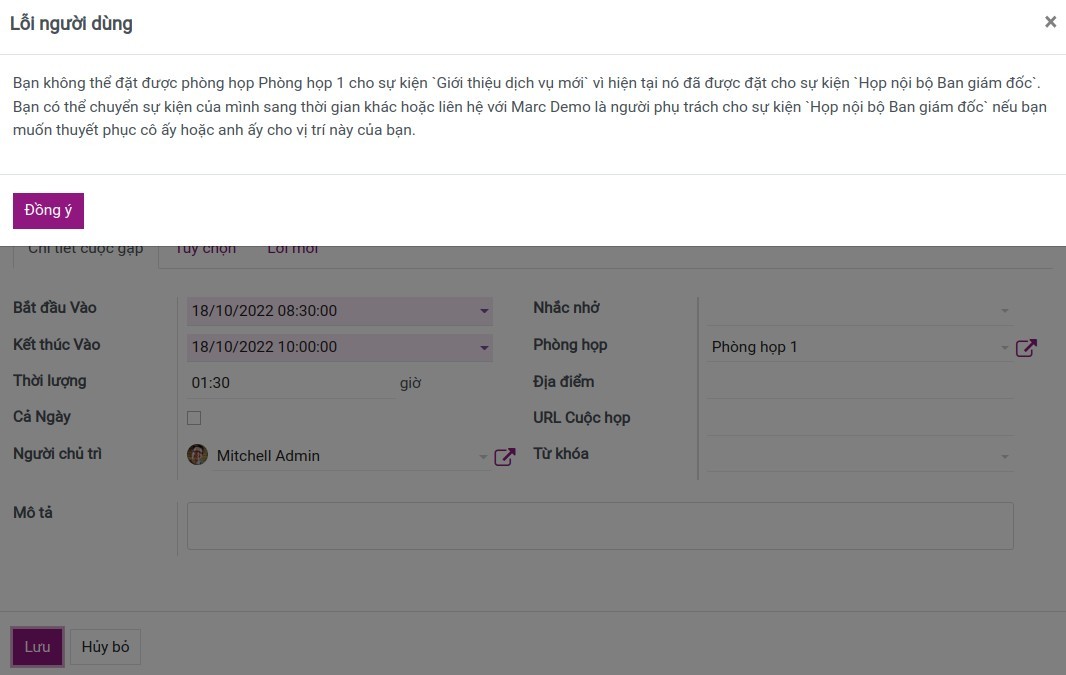Click the Đồng ý button
1066x675 pixels.
48,211
